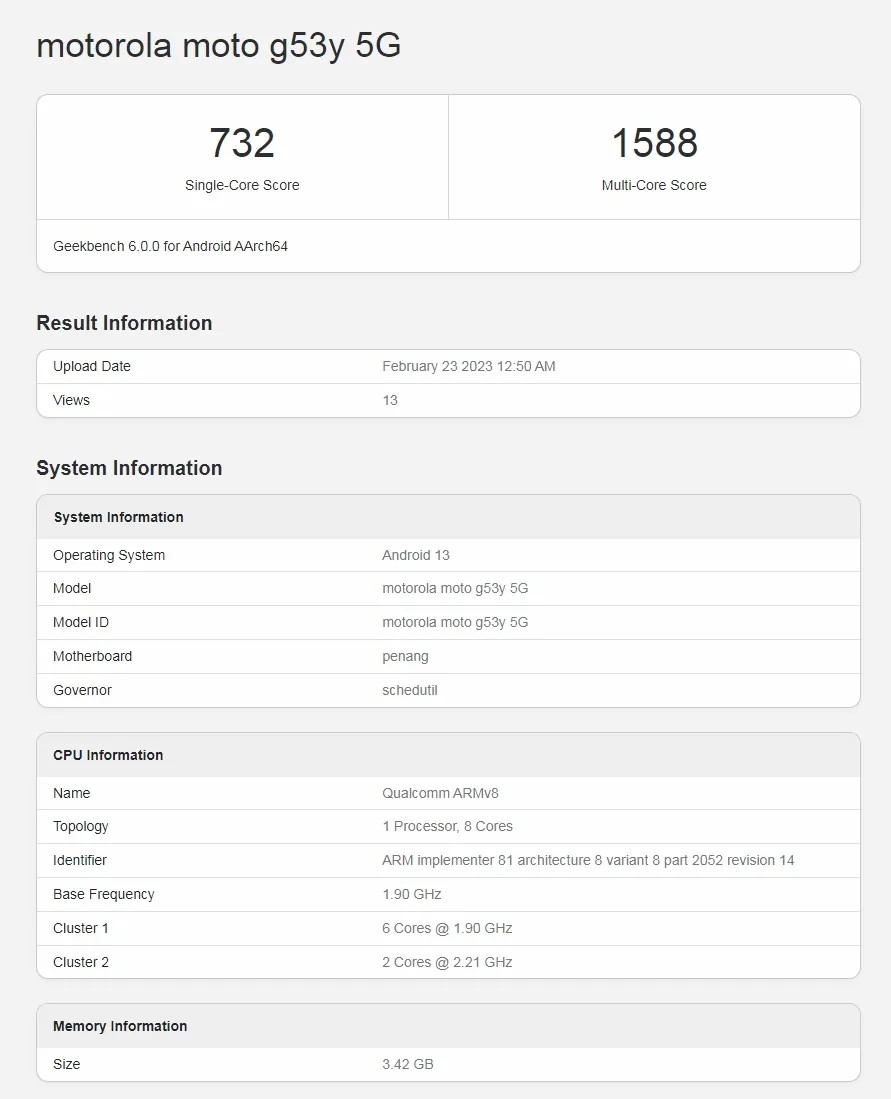Click the "Model ID" row label

81,622
